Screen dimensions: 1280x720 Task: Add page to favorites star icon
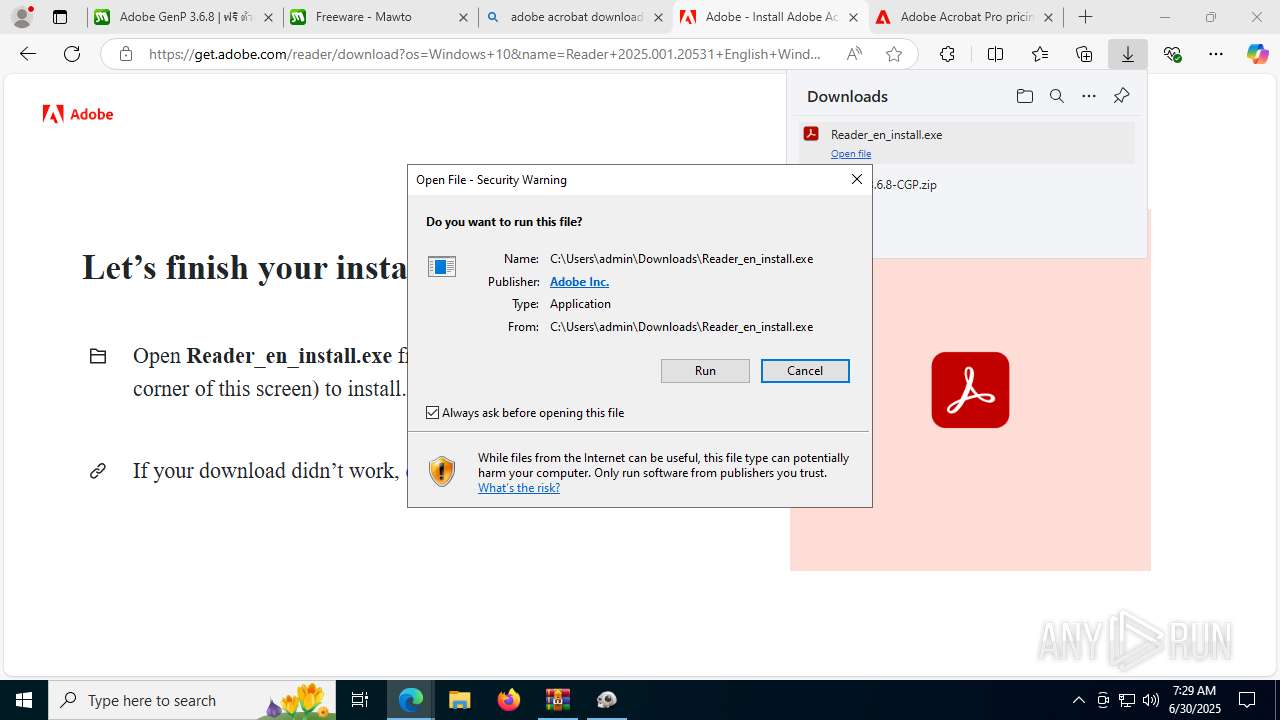coord(894,54)
